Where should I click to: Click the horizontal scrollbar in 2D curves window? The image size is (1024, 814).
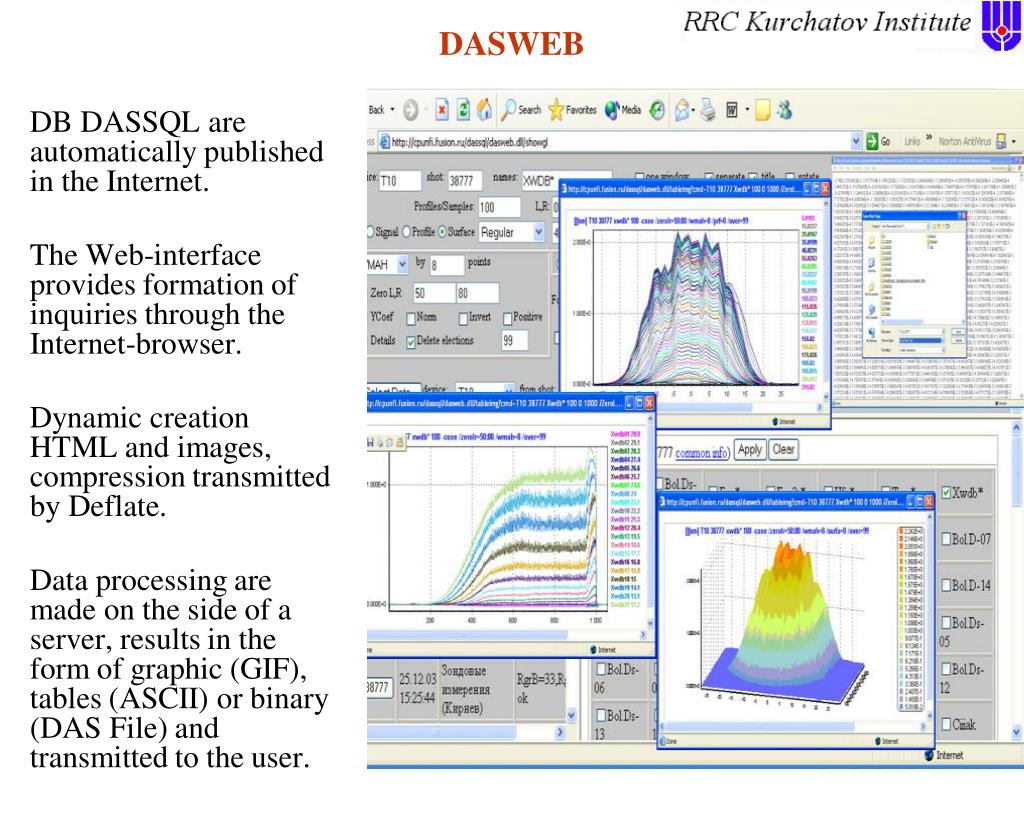click(507, 634)
